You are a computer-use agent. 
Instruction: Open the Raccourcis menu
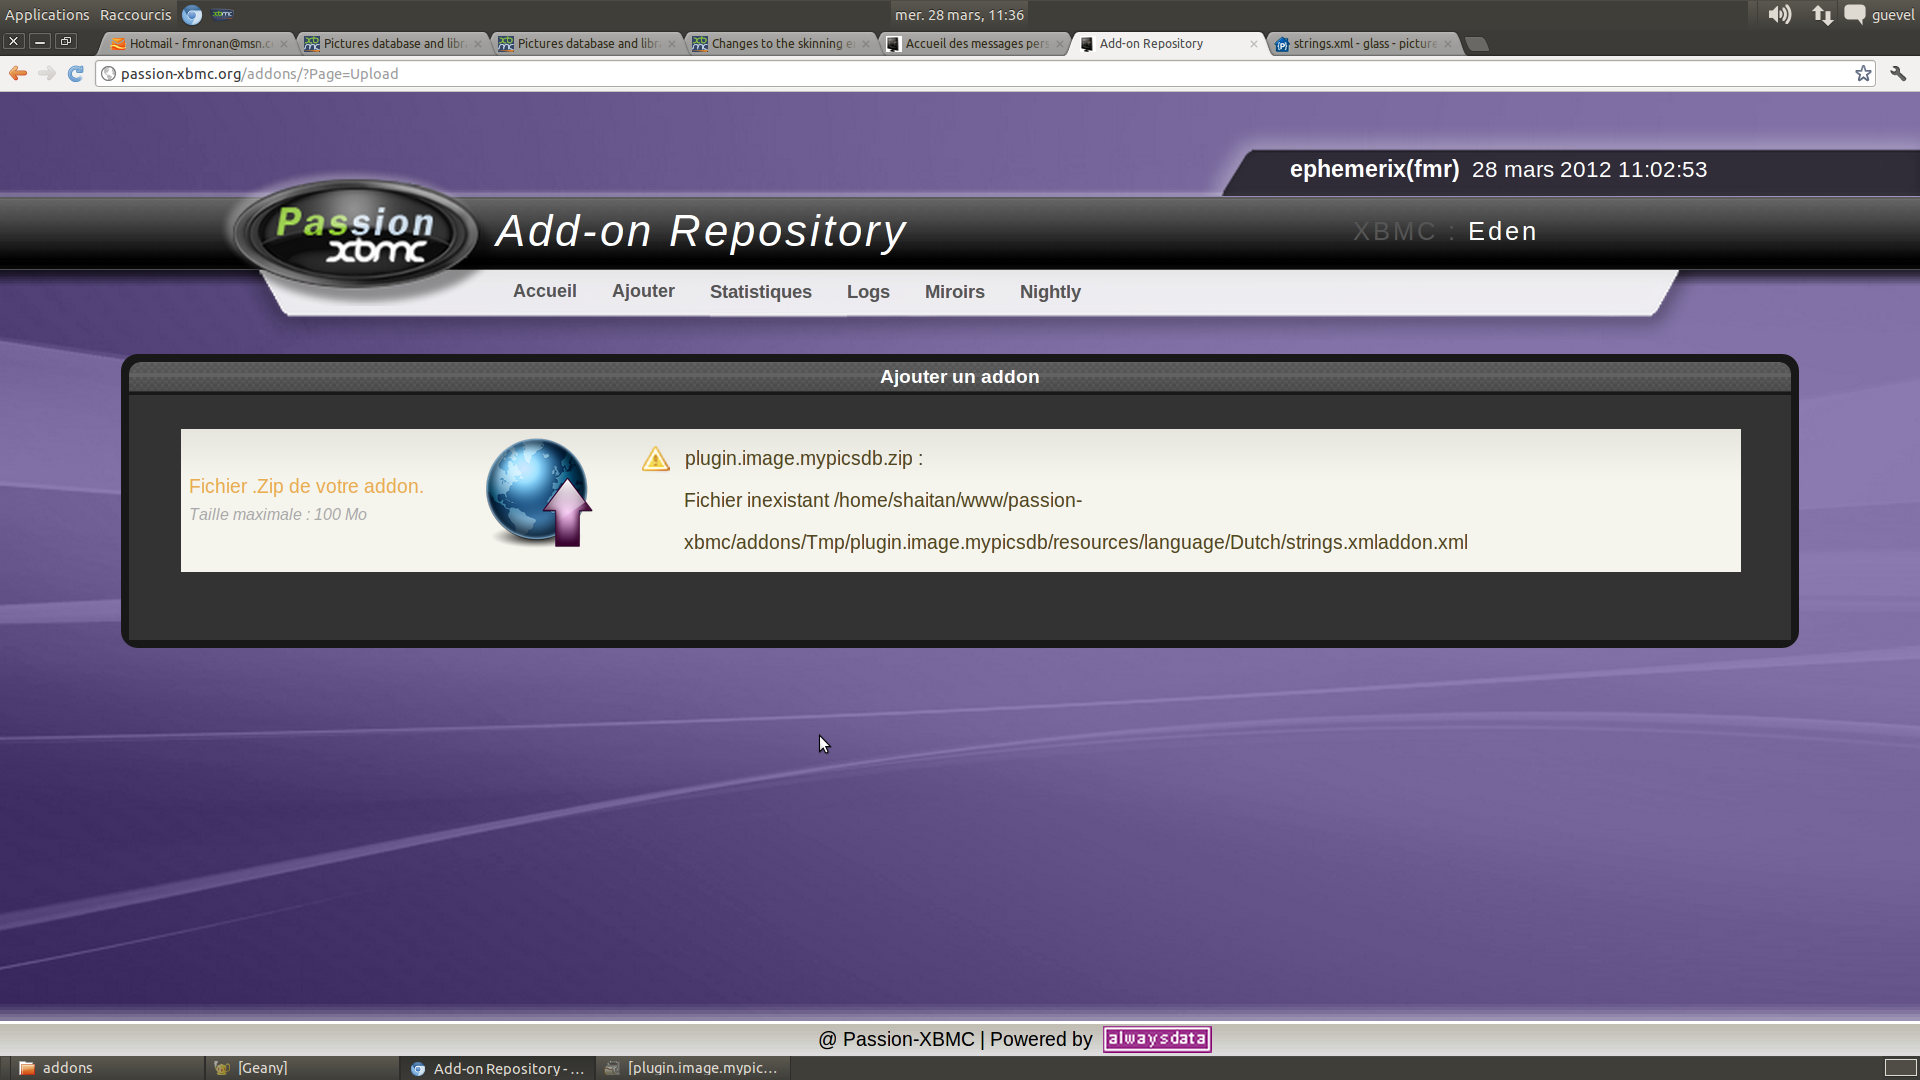pyautogui.click(x=136, y=14)
